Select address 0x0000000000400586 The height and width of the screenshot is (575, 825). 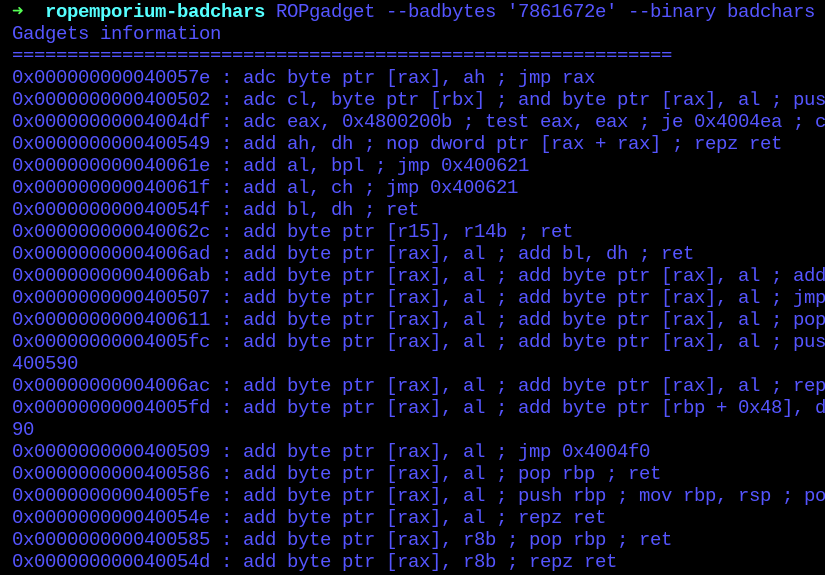click(x=111, y=473)
